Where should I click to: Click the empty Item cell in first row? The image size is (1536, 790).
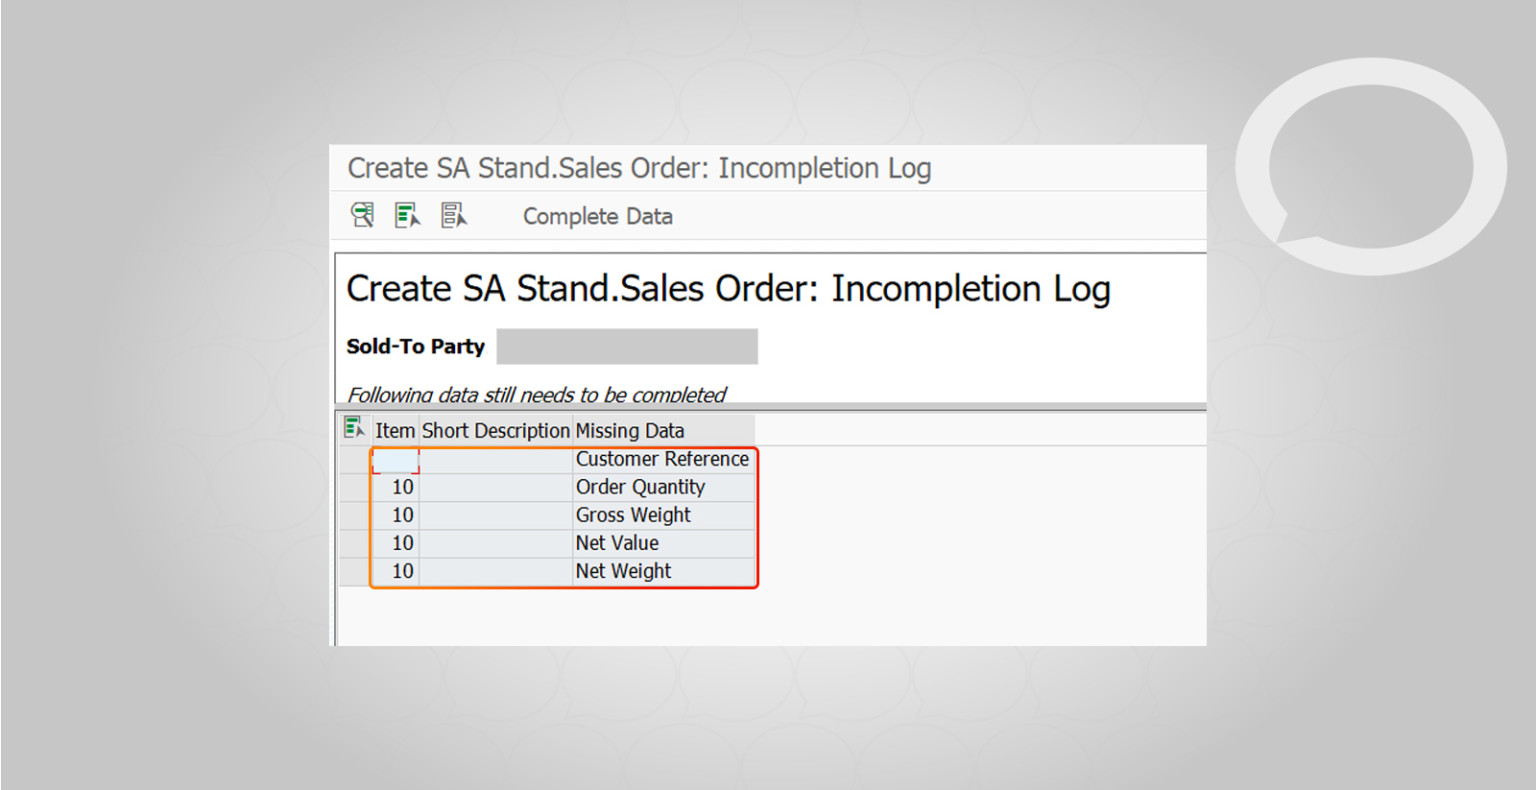[396, 460]
